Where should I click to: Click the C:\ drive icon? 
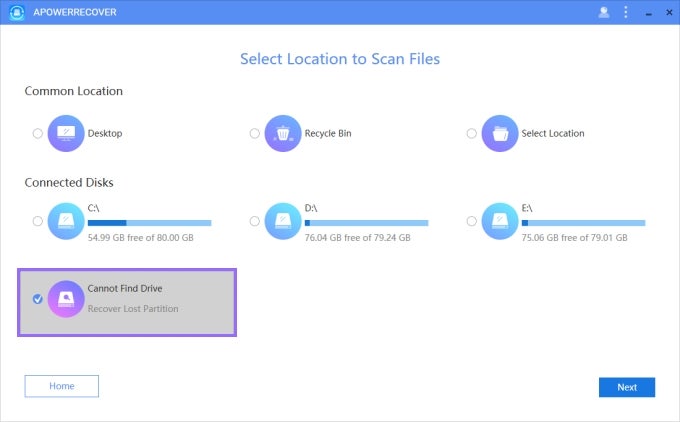[x=65, y=220]
